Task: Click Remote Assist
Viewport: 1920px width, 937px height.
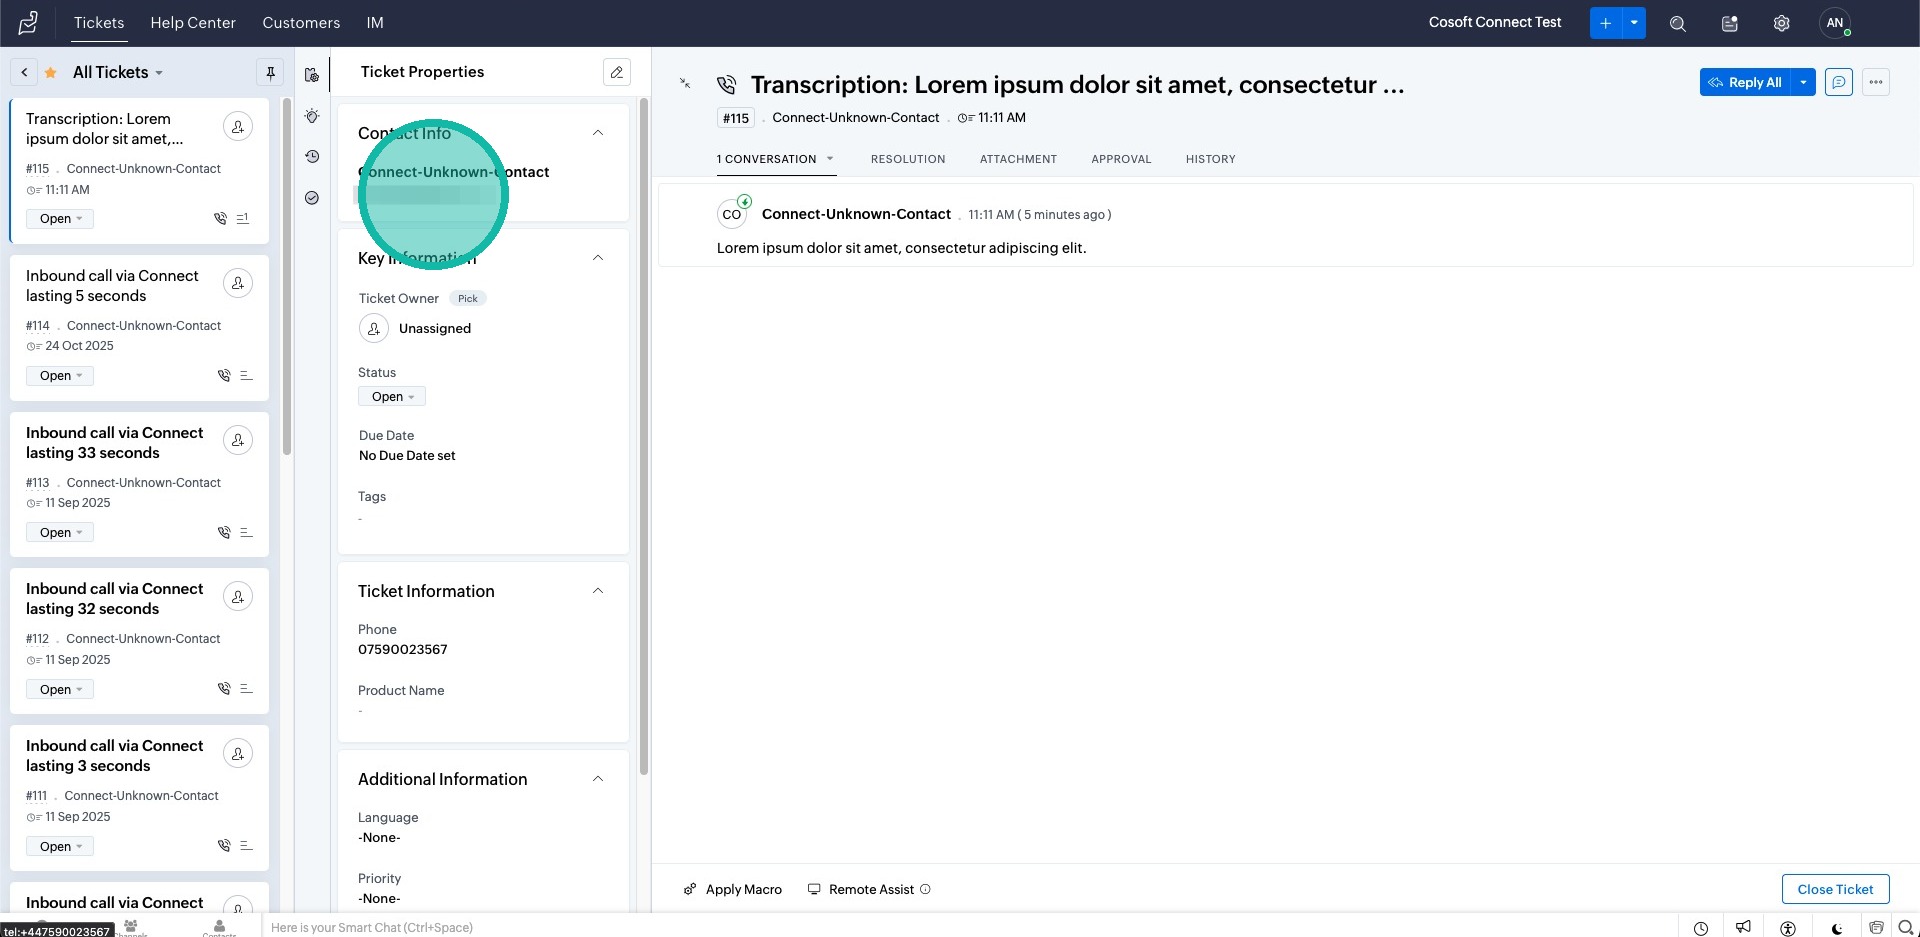Action: [x=861, y=889]
